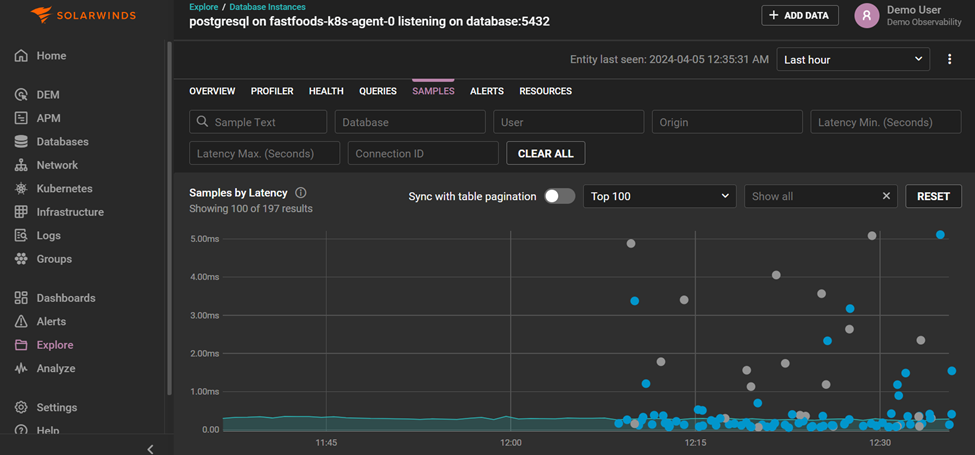
Task: Click the Connection ID field
Action: 423,153
